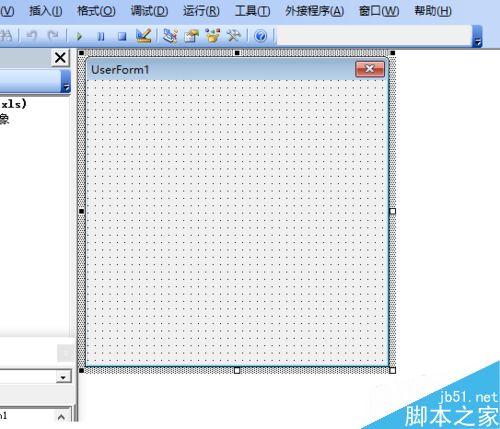Run the macro with green play icon
The width and height of the screenshot is (500, 429).
79,36
